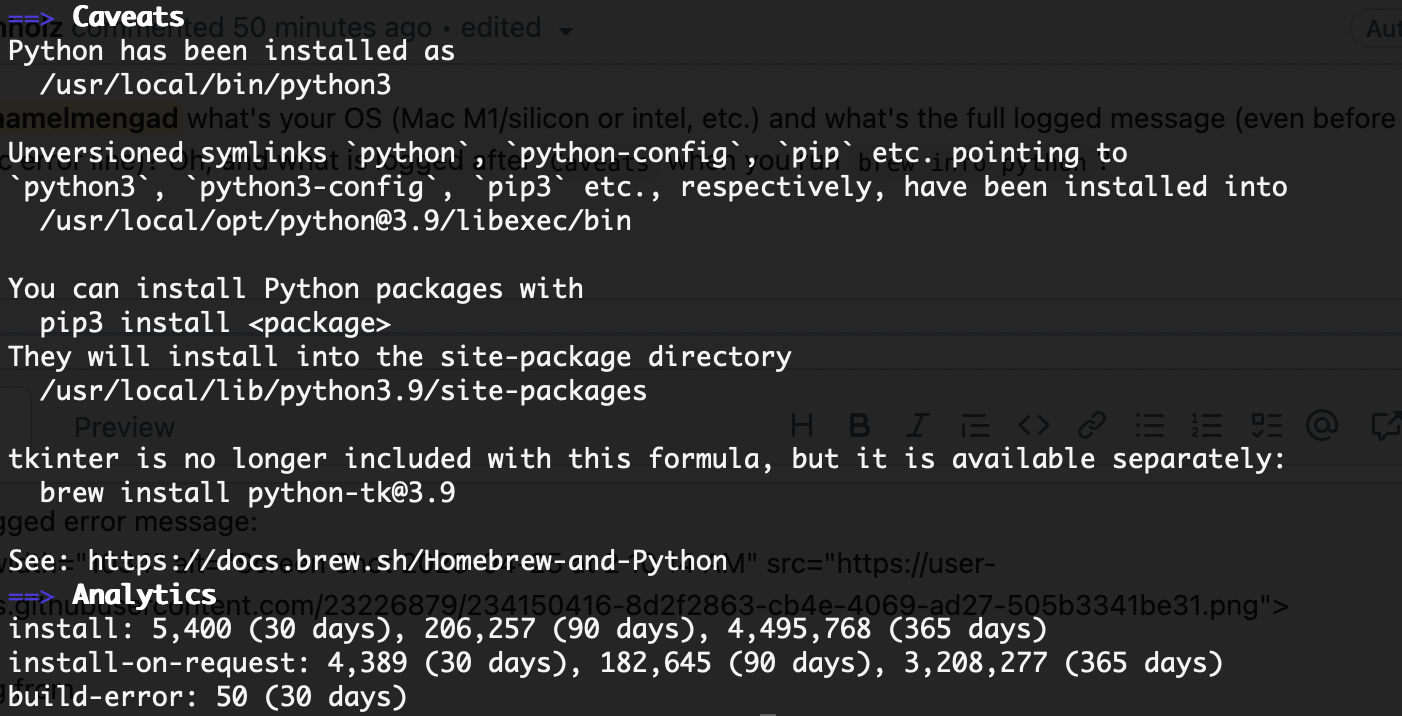Click the Author badge on the comment
1402x716 pixels.
(x=1383, y=28)
